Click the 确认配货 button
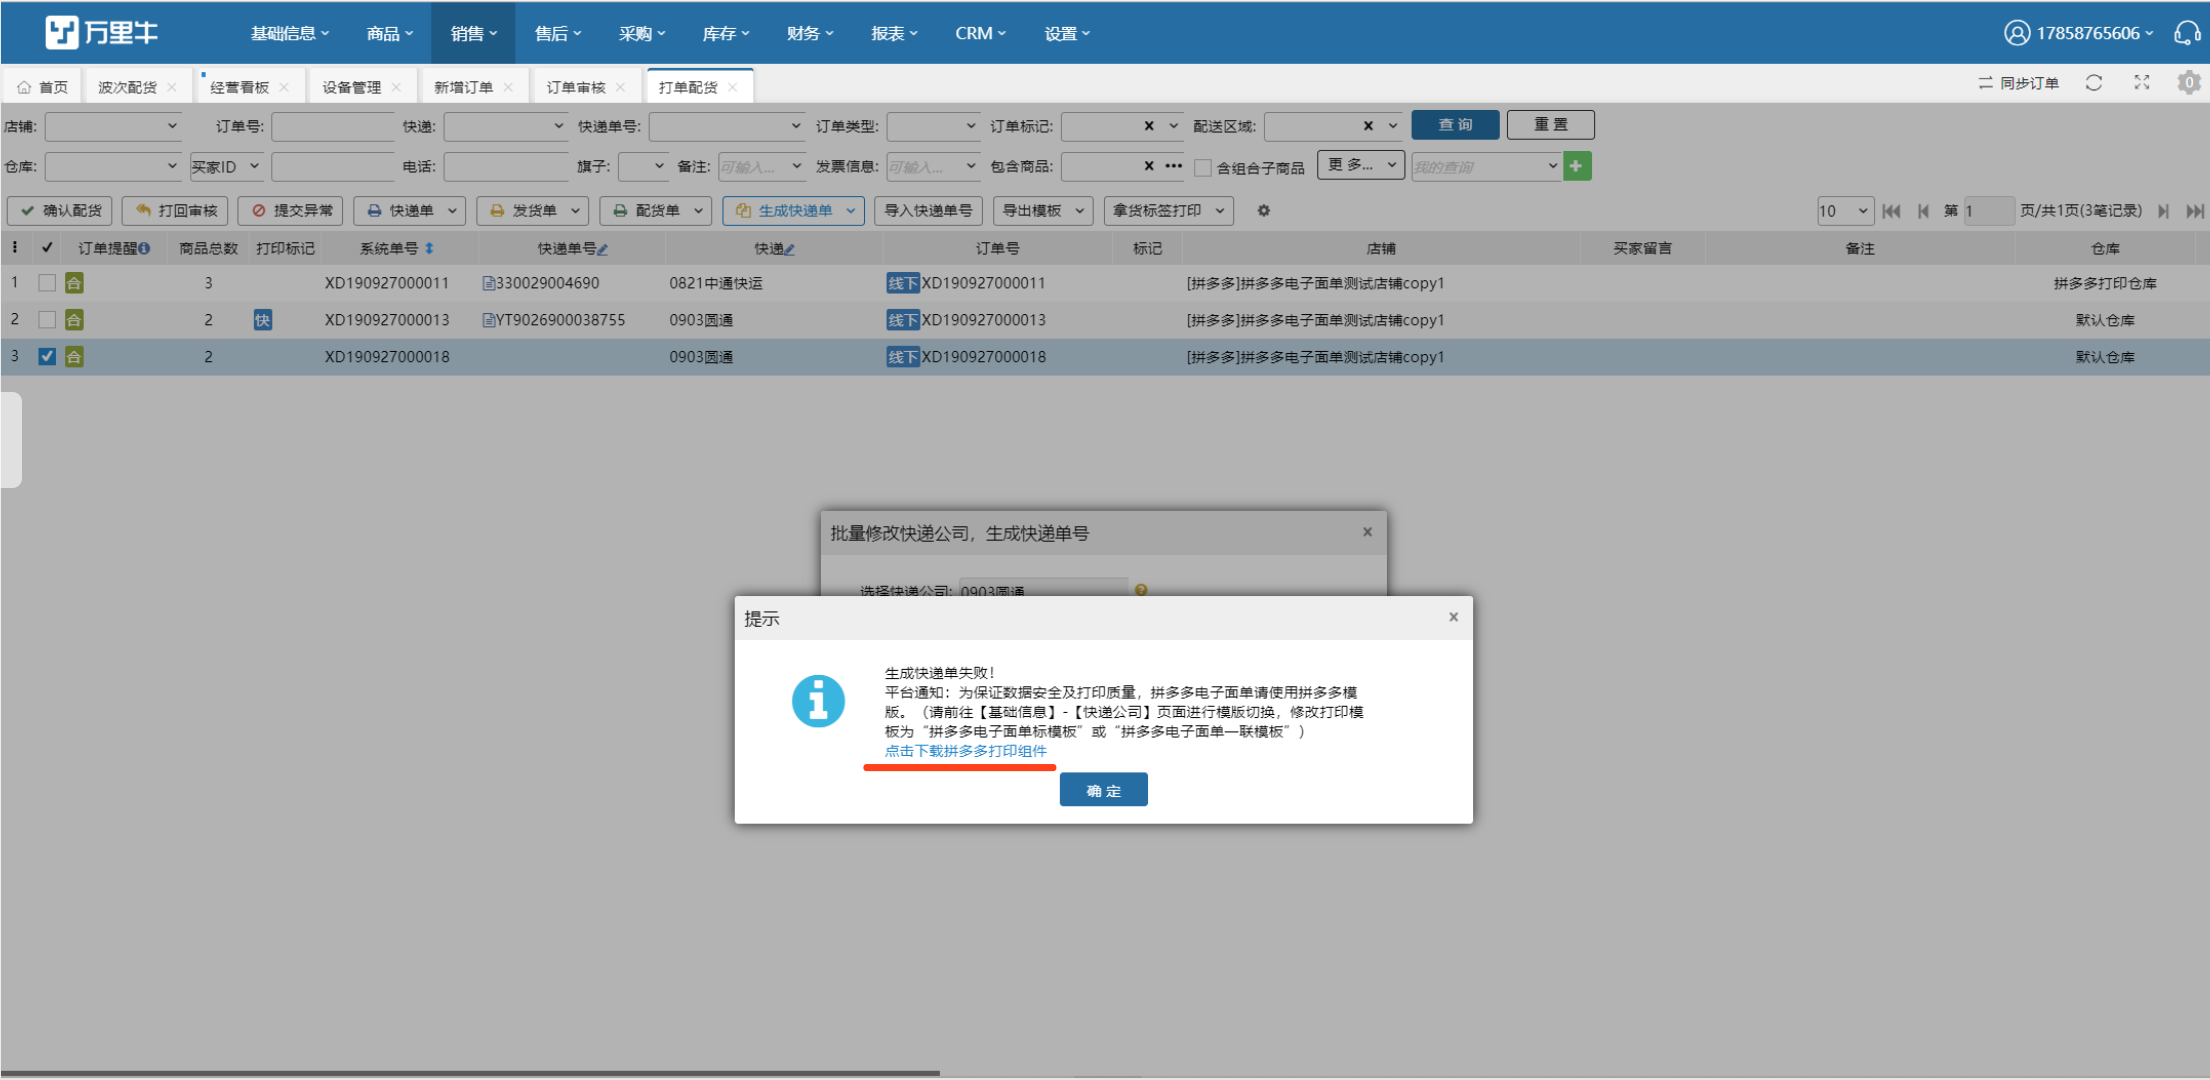The width and height of the screenshot is (2210, 1080). coord(60,211)
